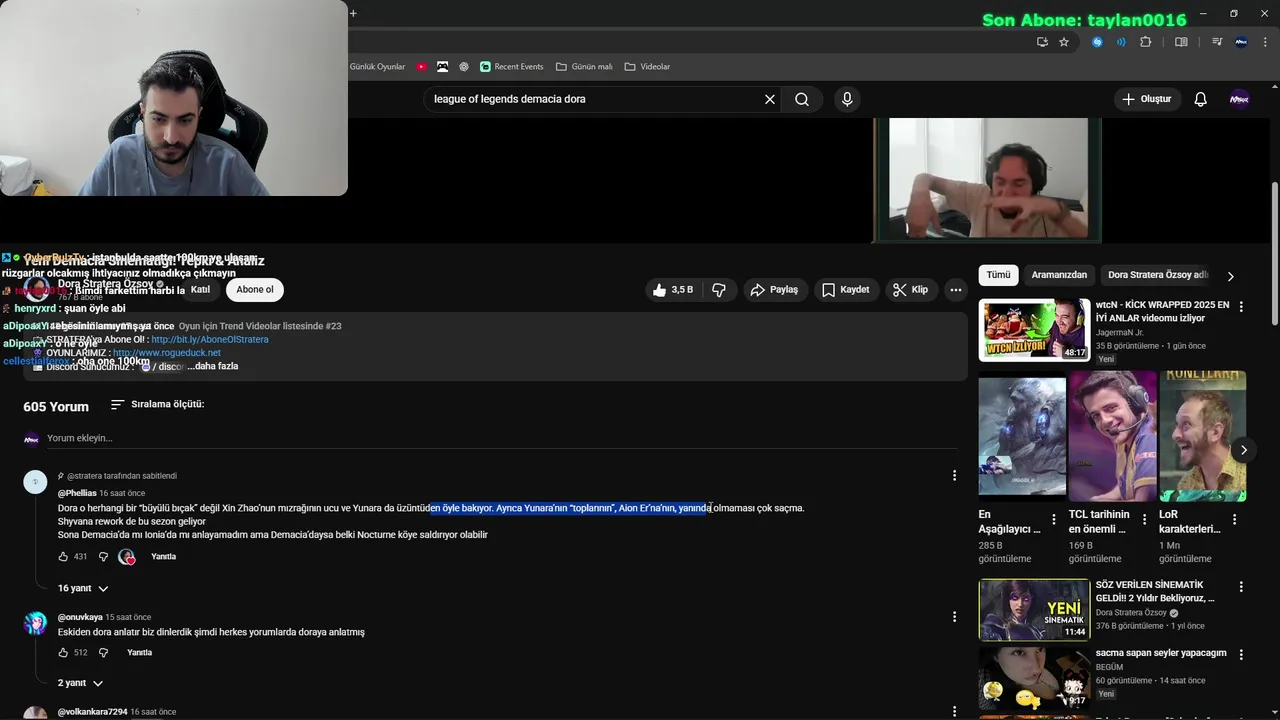
Task: Expand 2 yanıt replies
Action: [x=80, y=683]
